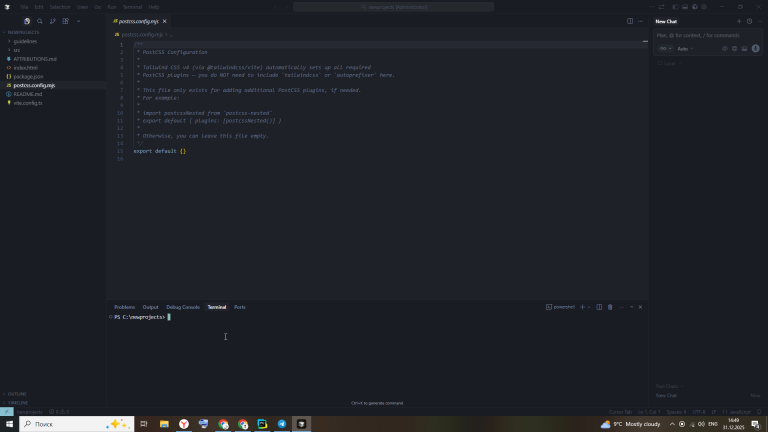Expand the src folder

(53, 50)
